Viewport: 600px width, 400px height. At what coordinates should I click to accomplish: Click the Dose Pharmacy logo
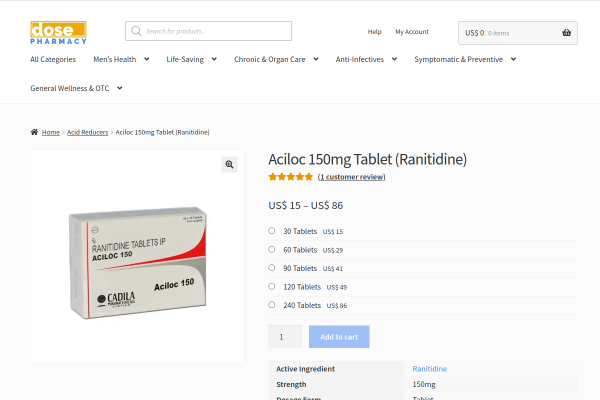(58, 32)
